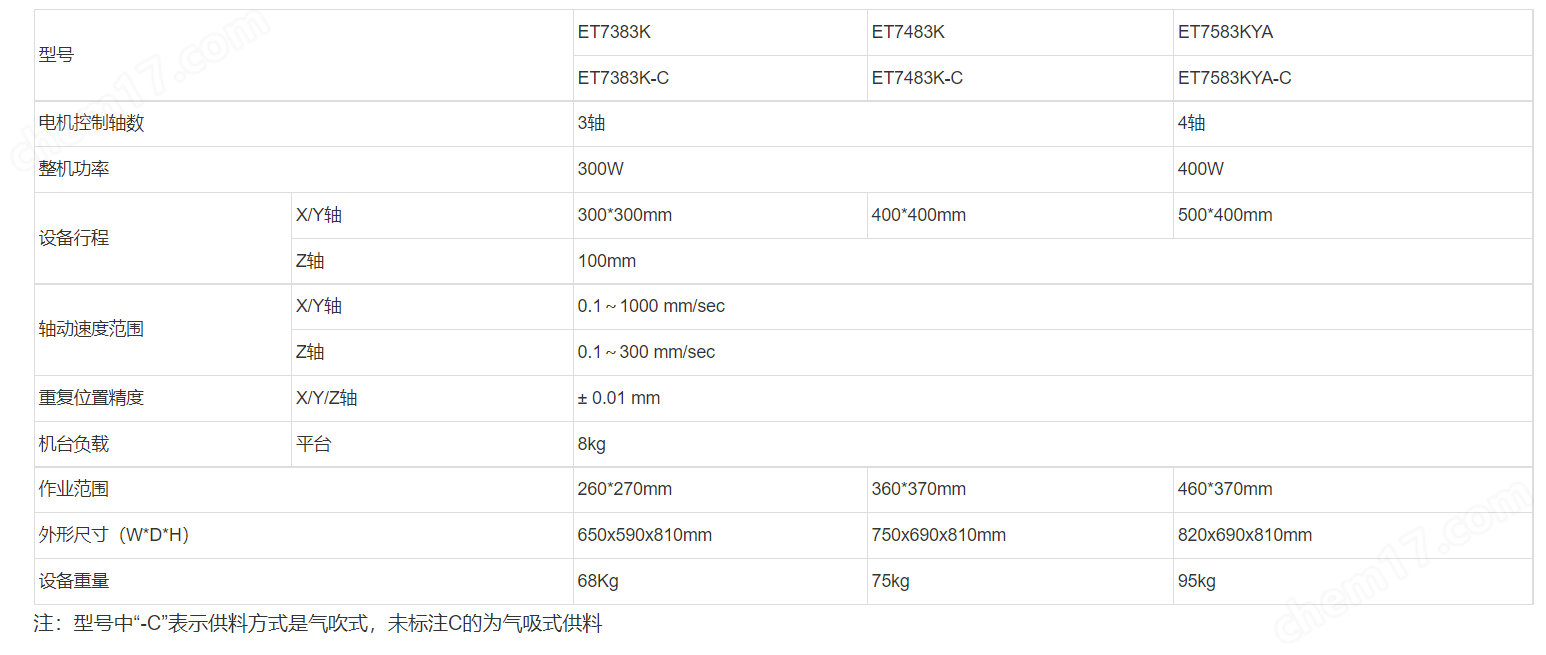Click the 300W power value

pyautogui.click(x=600, y=169)
